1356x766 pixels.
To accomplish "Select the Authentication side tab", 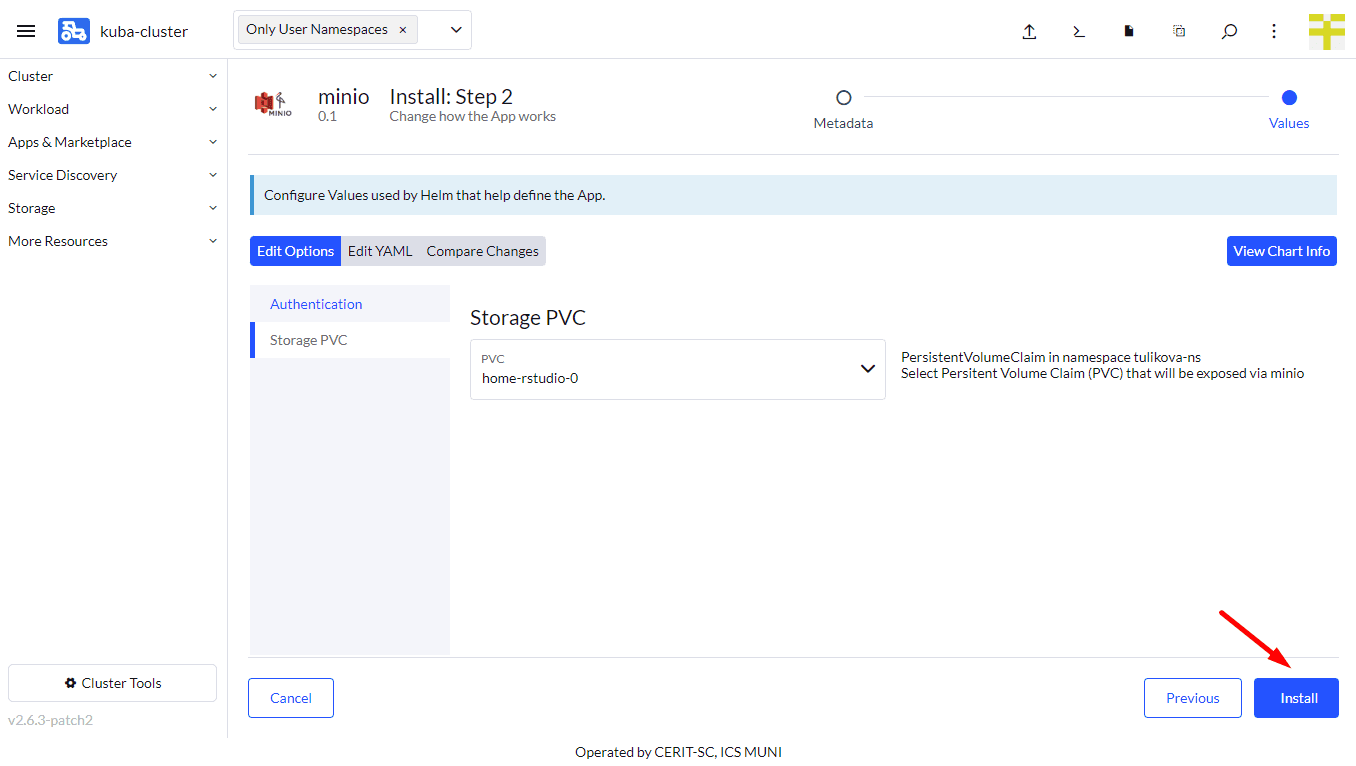I will pyautogui.click(x=316, y=304).
